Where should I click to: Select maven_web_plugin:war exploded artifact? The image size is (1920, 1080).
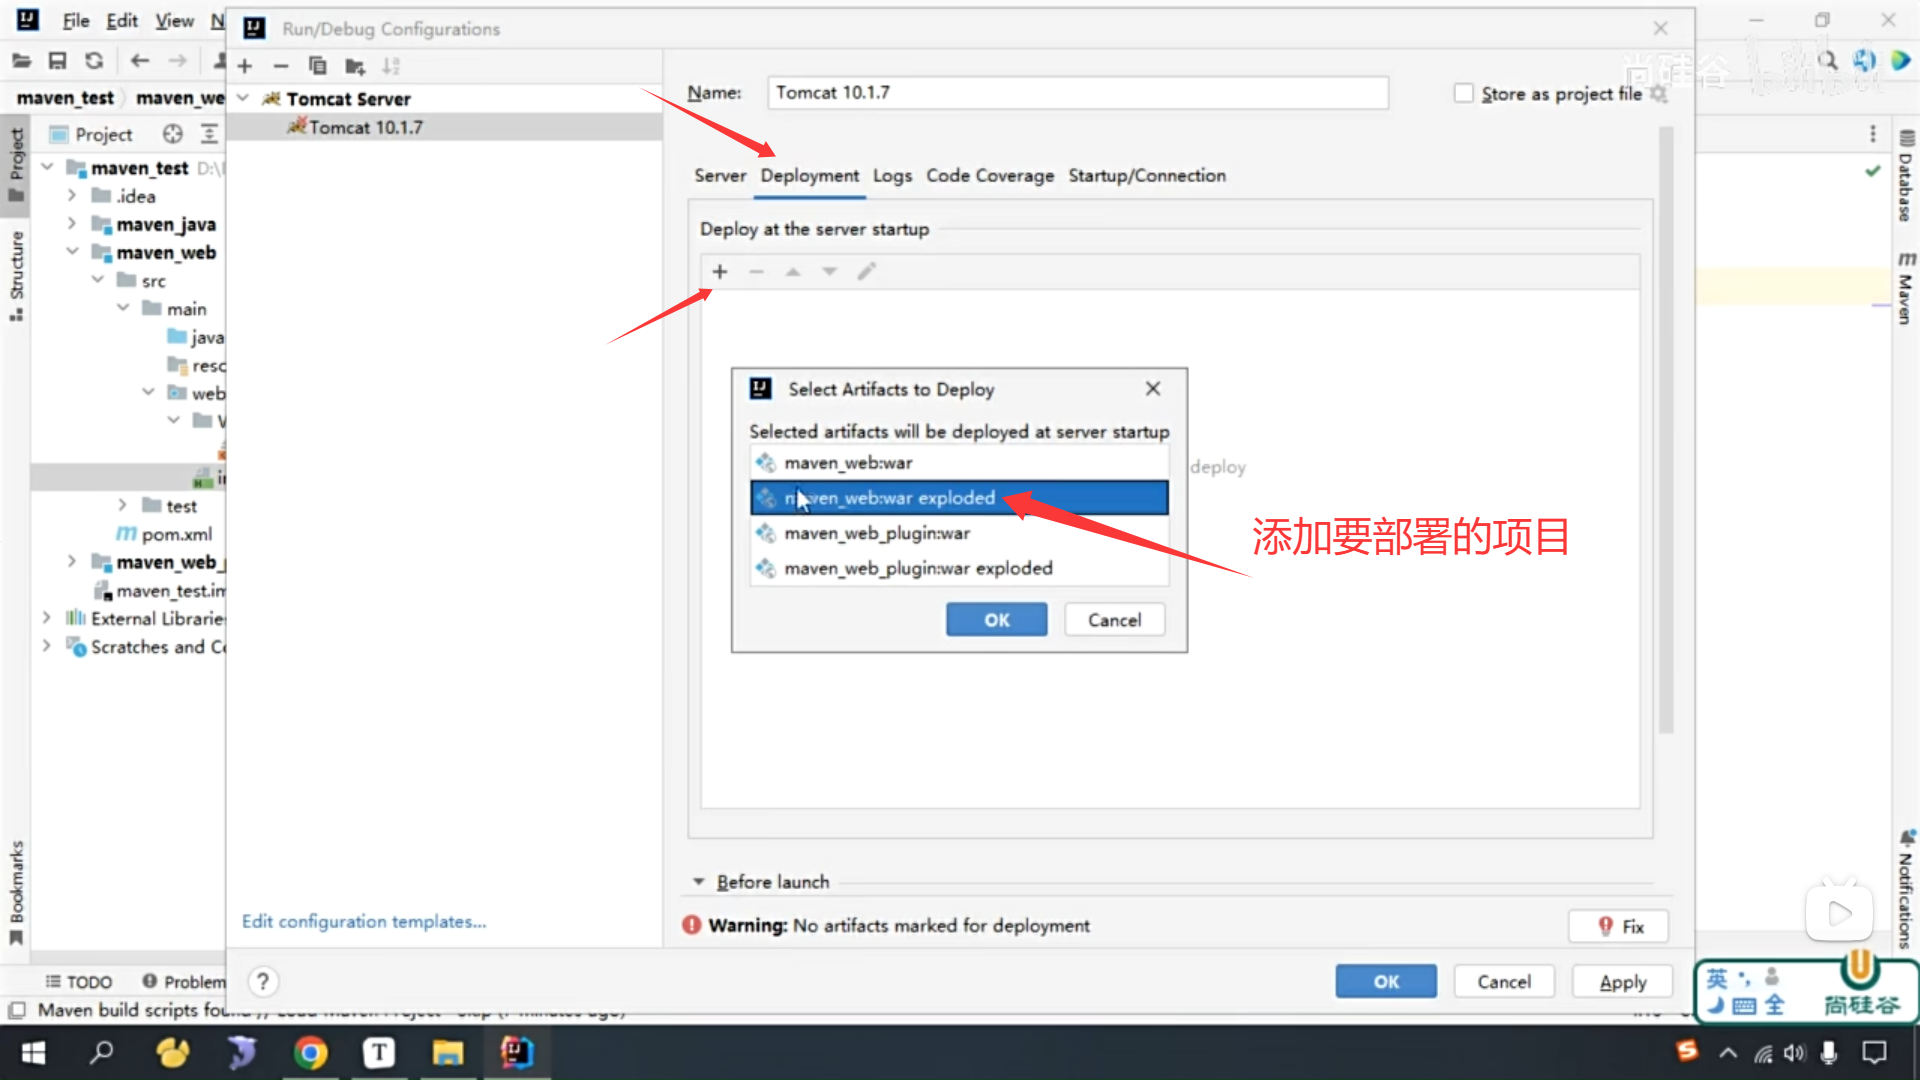point(918,568)
